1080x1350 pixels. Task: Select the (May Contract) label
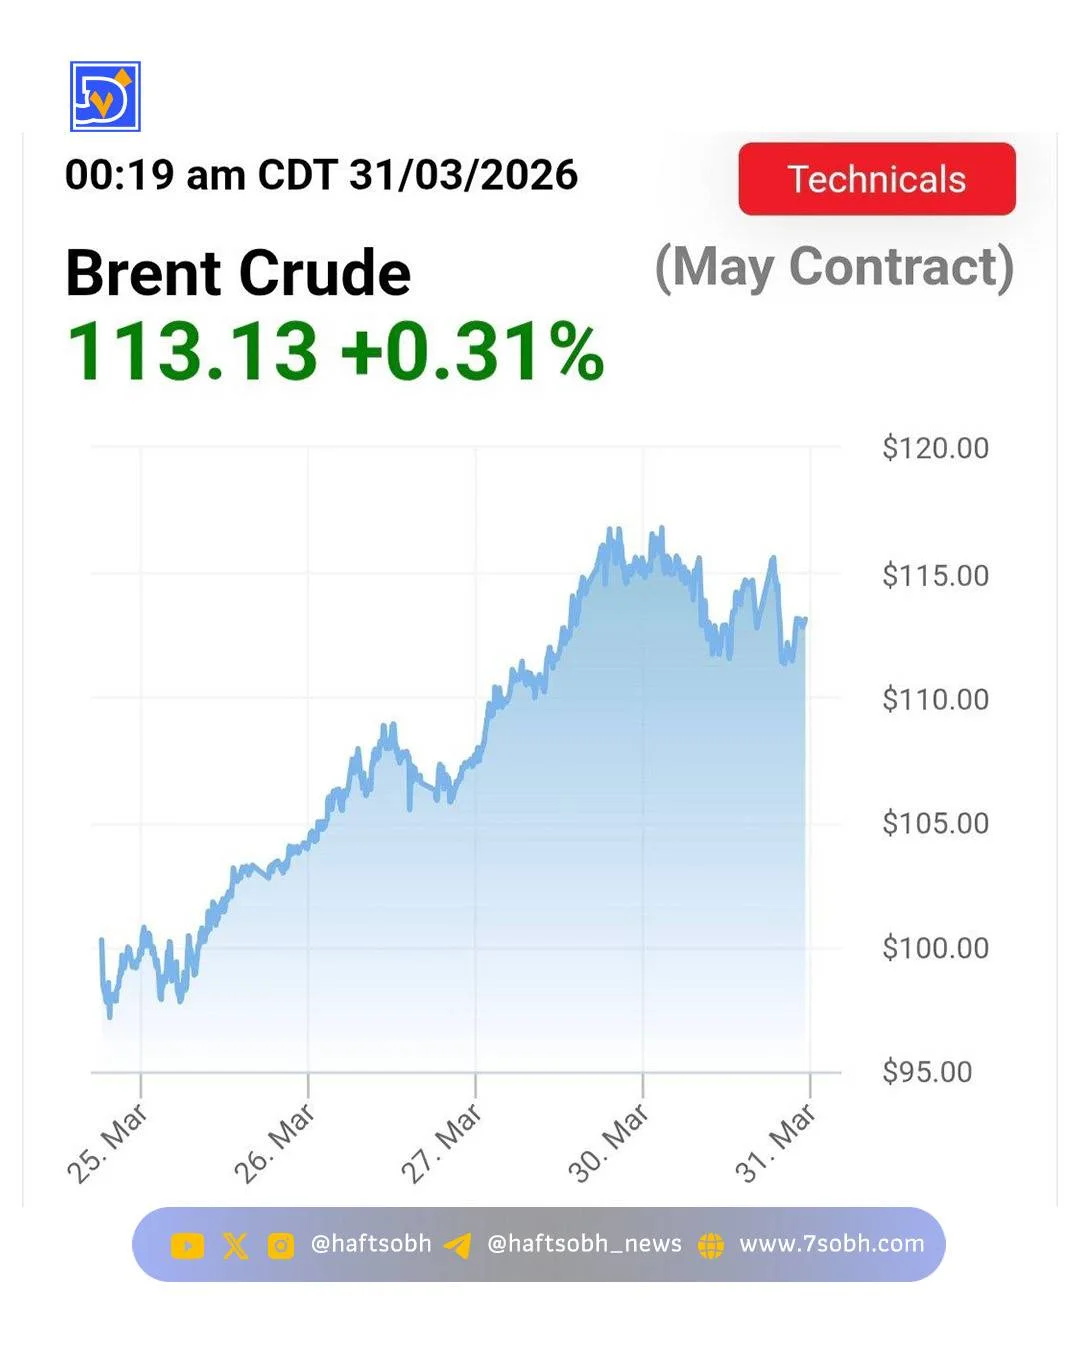[x=834, y=268]
